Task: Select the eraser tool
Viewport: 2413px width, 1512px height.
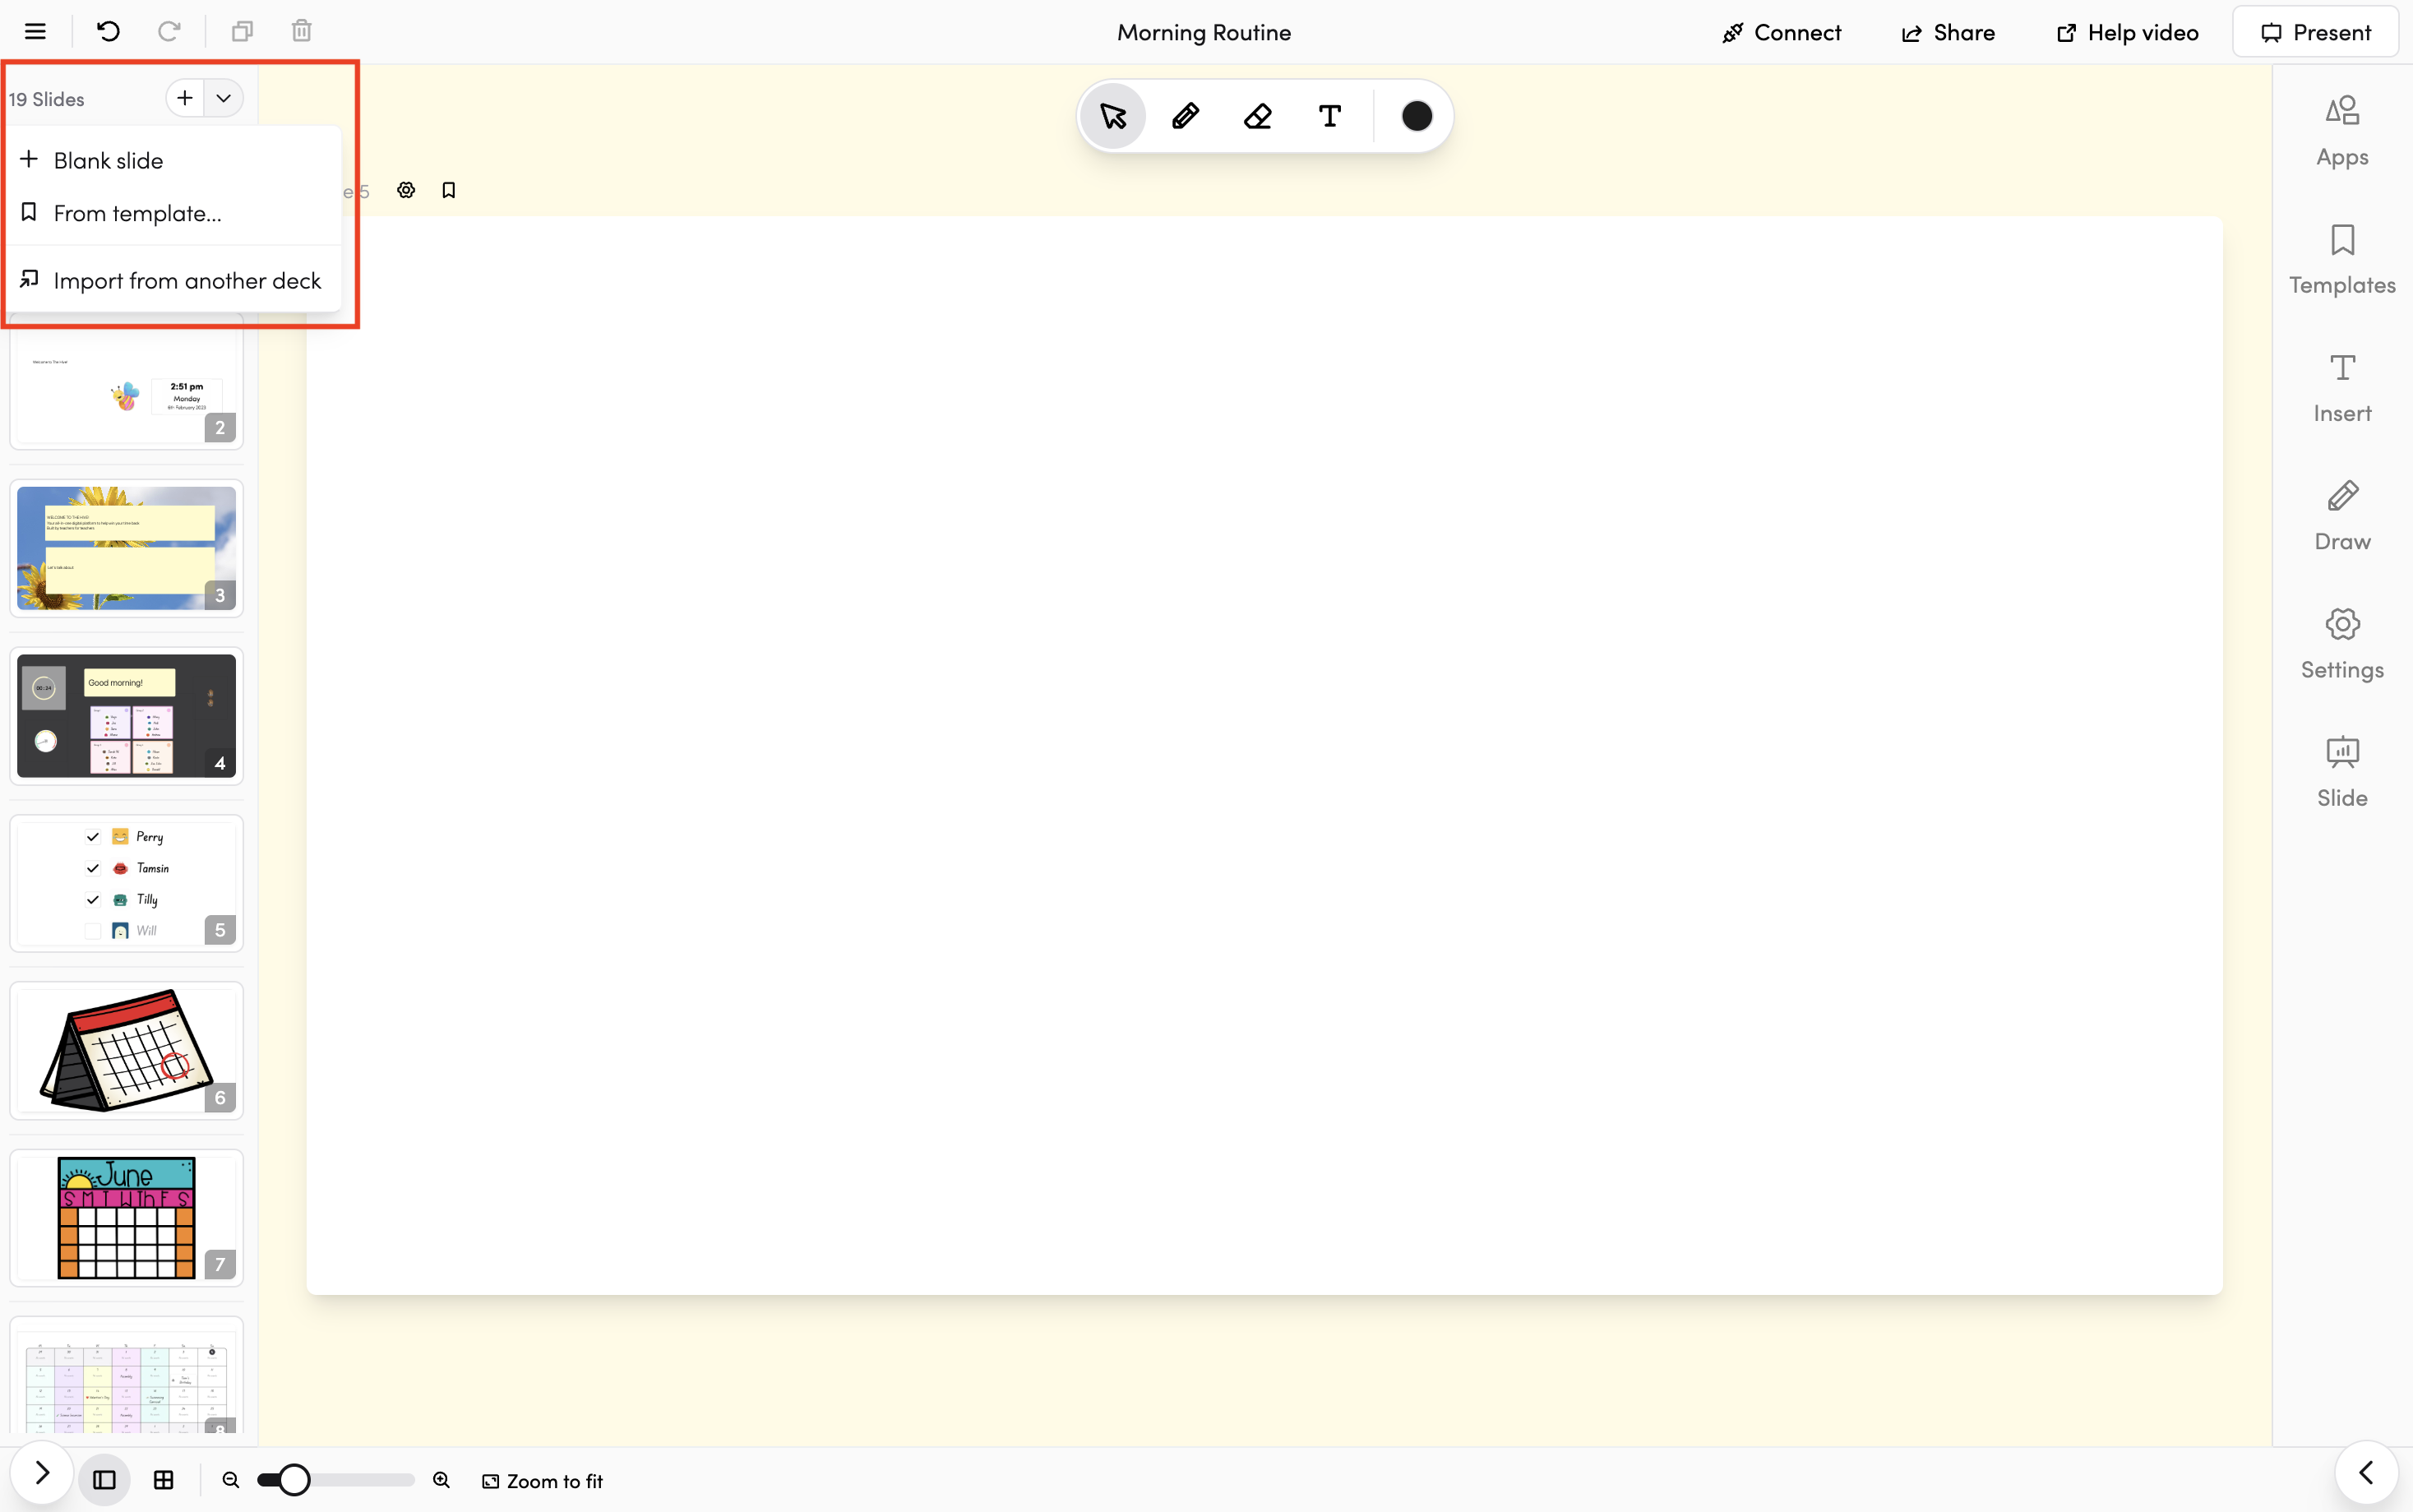Action: pos(1257,116)
